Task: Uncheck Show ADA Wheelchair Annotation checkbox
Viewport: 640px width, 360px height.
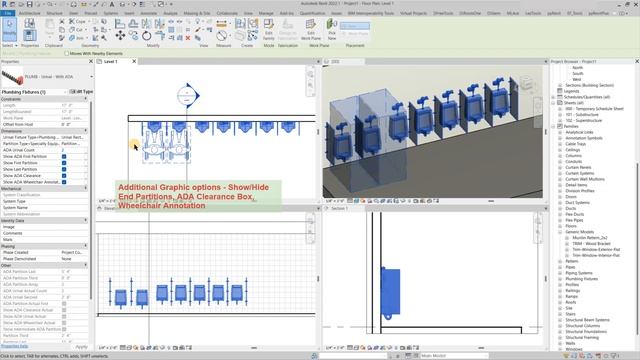Action: tap(64, 182)
